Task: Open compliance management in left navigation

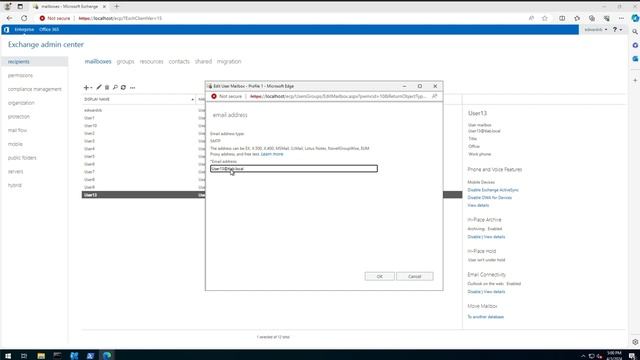Action: tap(35, 89)
